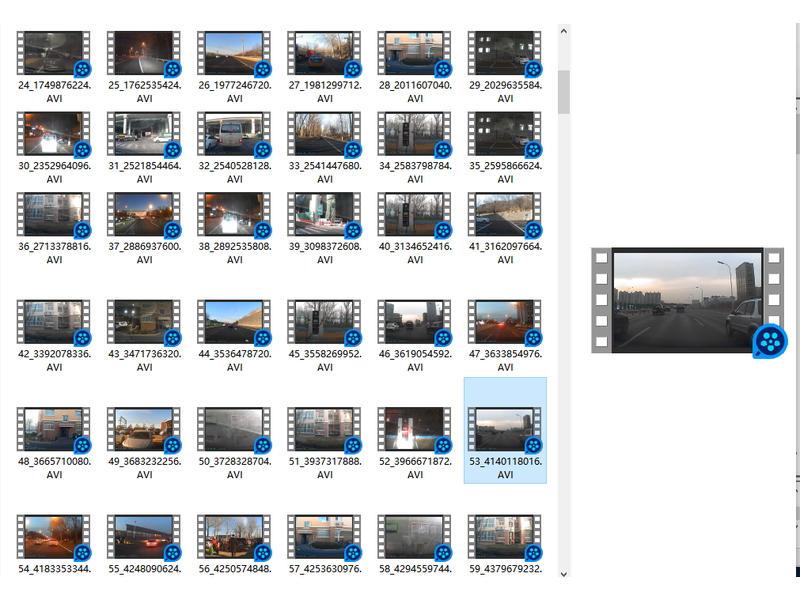
Task: Click the 45_3558269952.AVI icon
Action: (325, 322)
